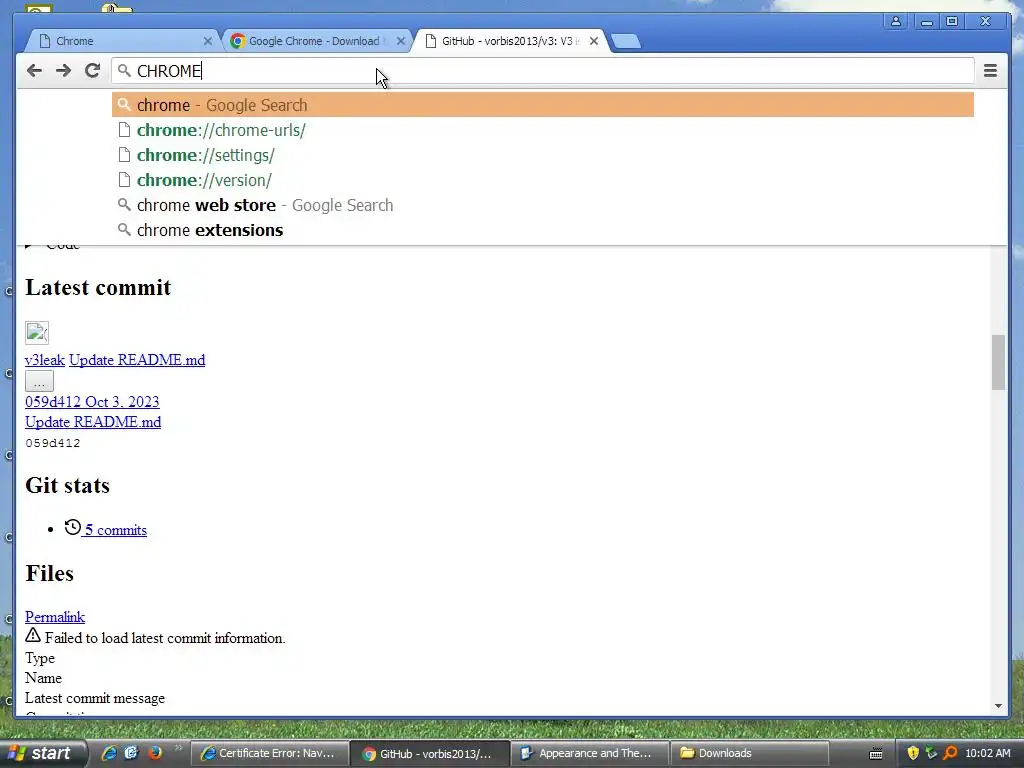The image size is (1024, 768).
Task: Select the chrome://version/ suggestion
Action: tap(543, 180)
